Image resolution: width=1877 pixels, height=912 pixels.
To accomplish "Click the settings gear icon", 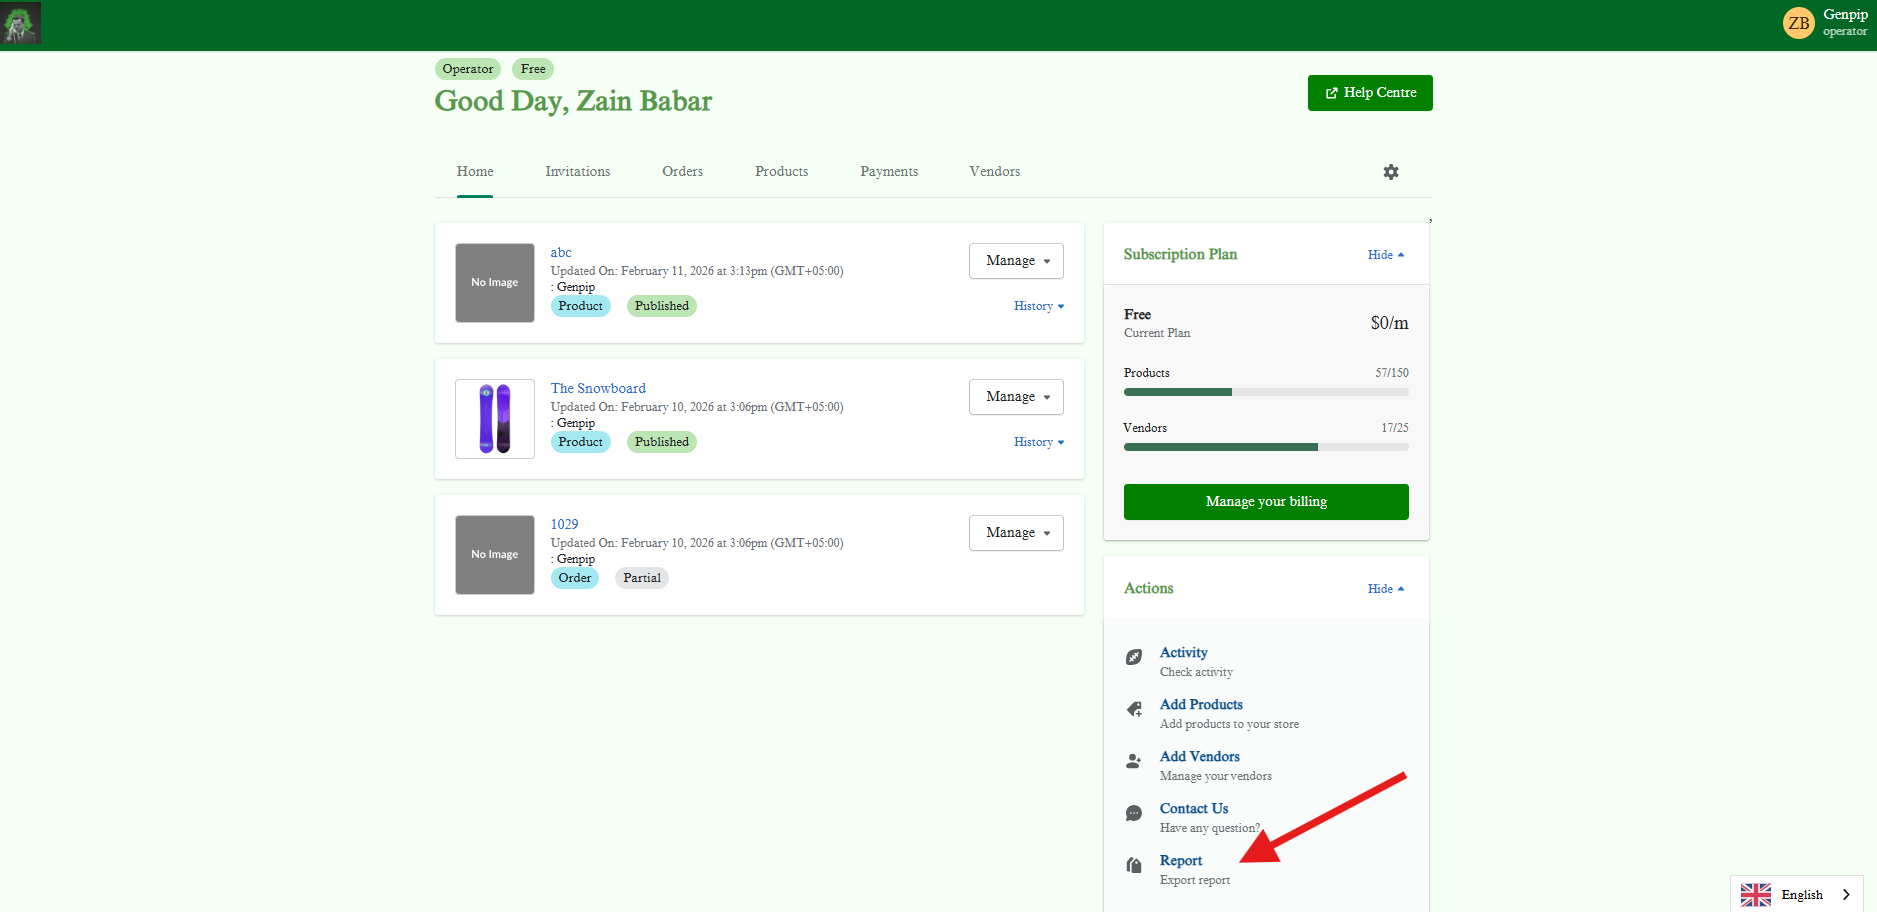I will [x=1390, y=172].
